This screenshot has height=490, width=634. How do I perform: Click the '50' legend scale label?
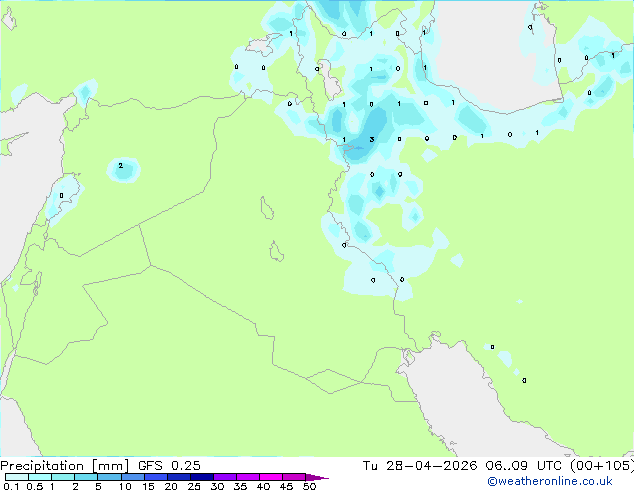tap(309, 486)
